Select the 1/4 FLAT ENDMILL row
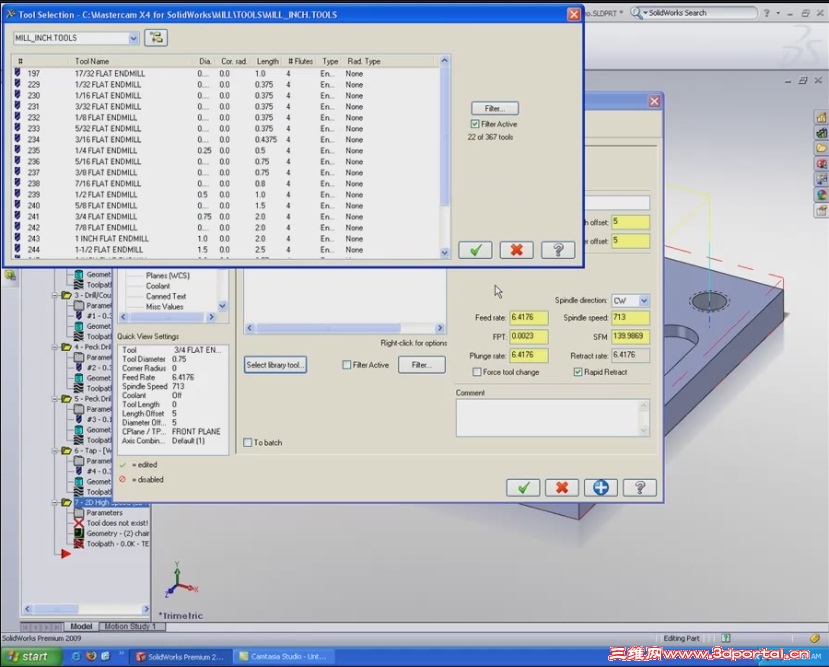Viewport: 829px width, 667px height. point(227,151)
